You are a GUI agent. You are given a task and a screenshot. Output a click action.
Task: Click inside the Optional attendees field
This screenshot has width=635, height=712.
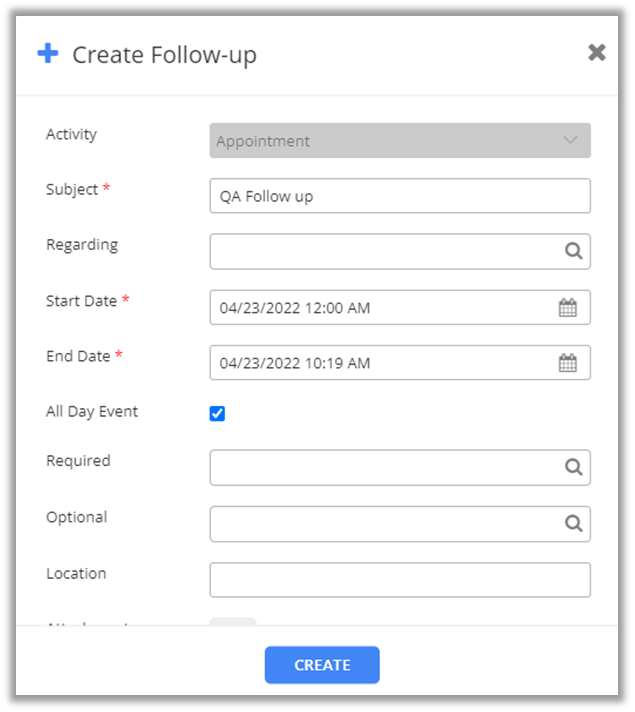[385, 523]
